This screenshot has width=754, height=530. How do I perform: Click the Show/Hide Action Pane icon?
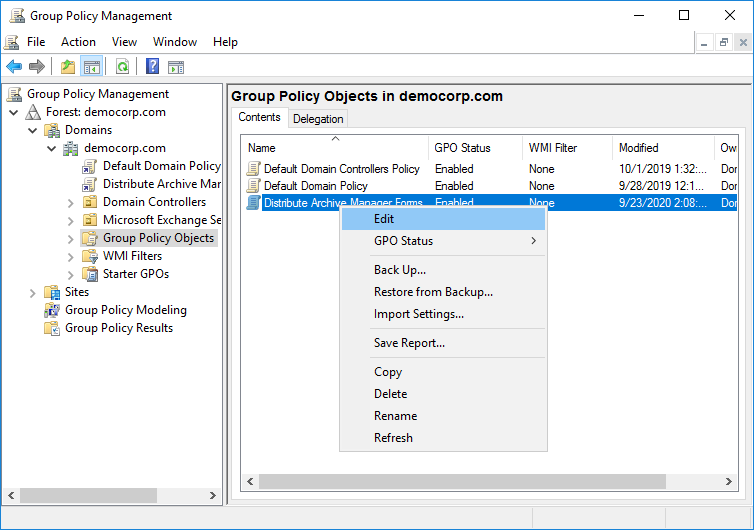pos(176,67)
